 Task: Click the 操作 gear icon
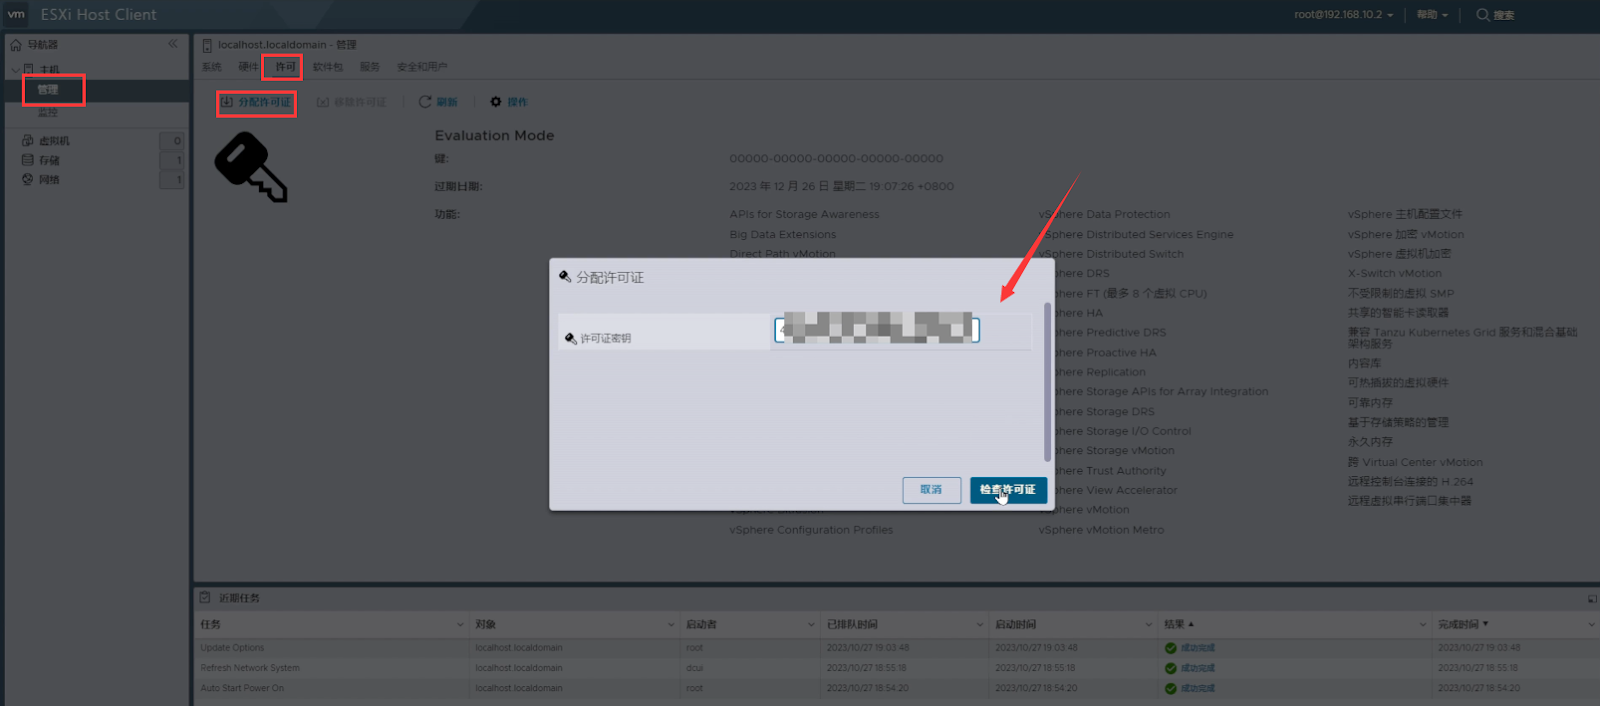coord(496,102)
